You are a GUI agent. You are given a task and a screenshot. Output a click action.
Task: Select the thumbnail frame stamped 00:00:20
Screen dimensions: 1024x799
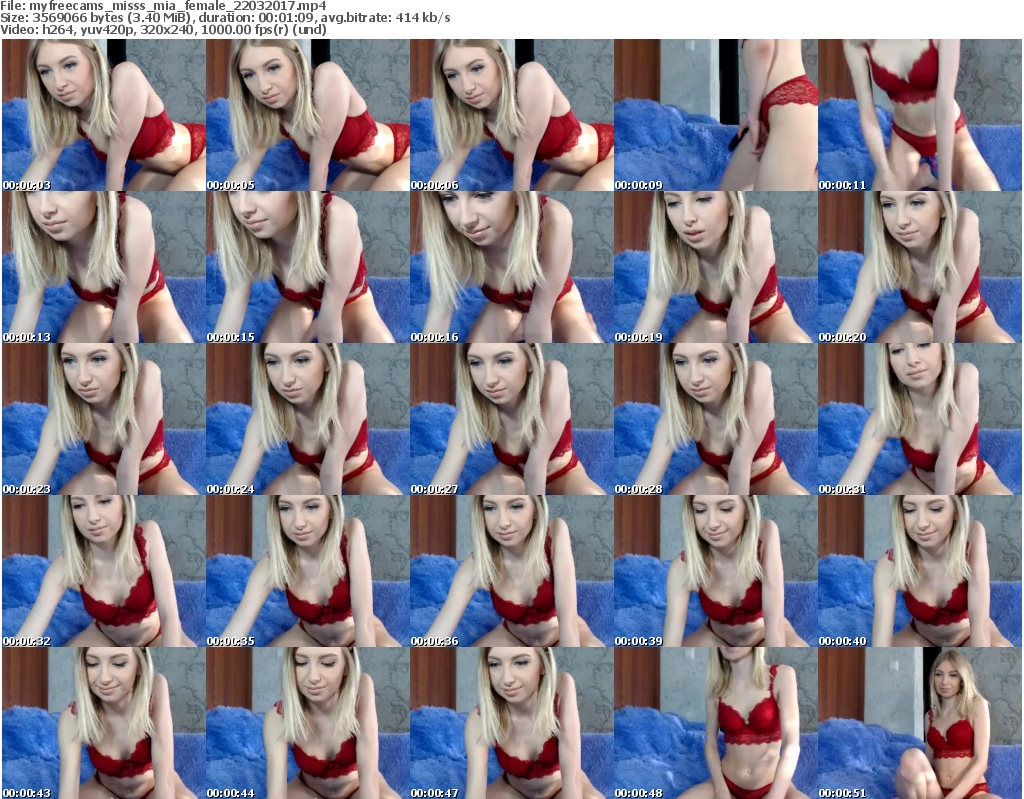point(920,267)
